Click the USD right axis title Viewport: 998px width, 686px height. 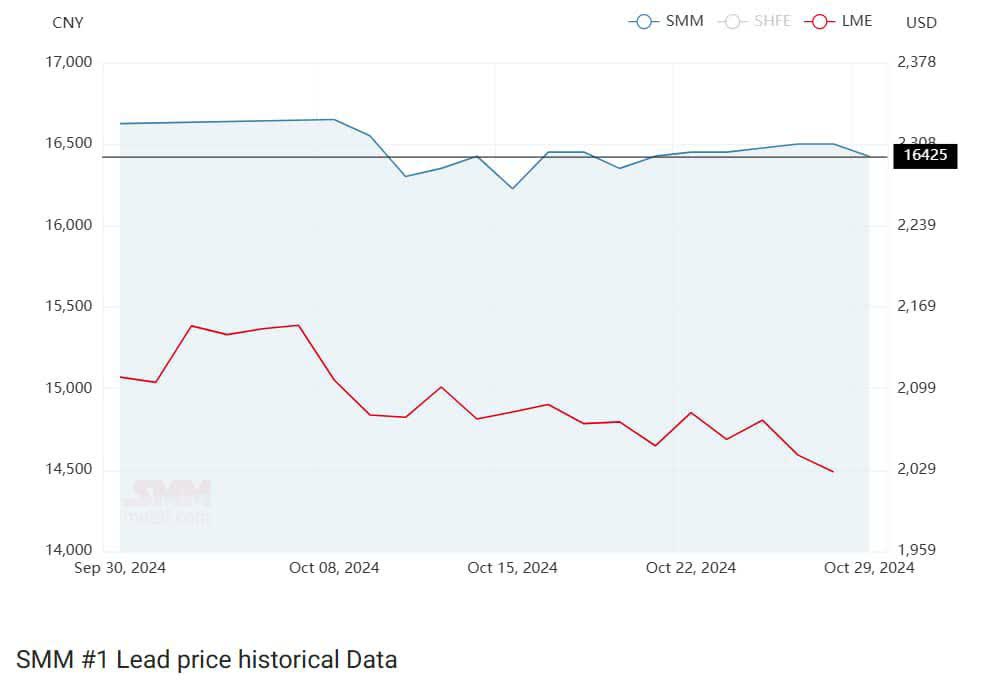921,22
